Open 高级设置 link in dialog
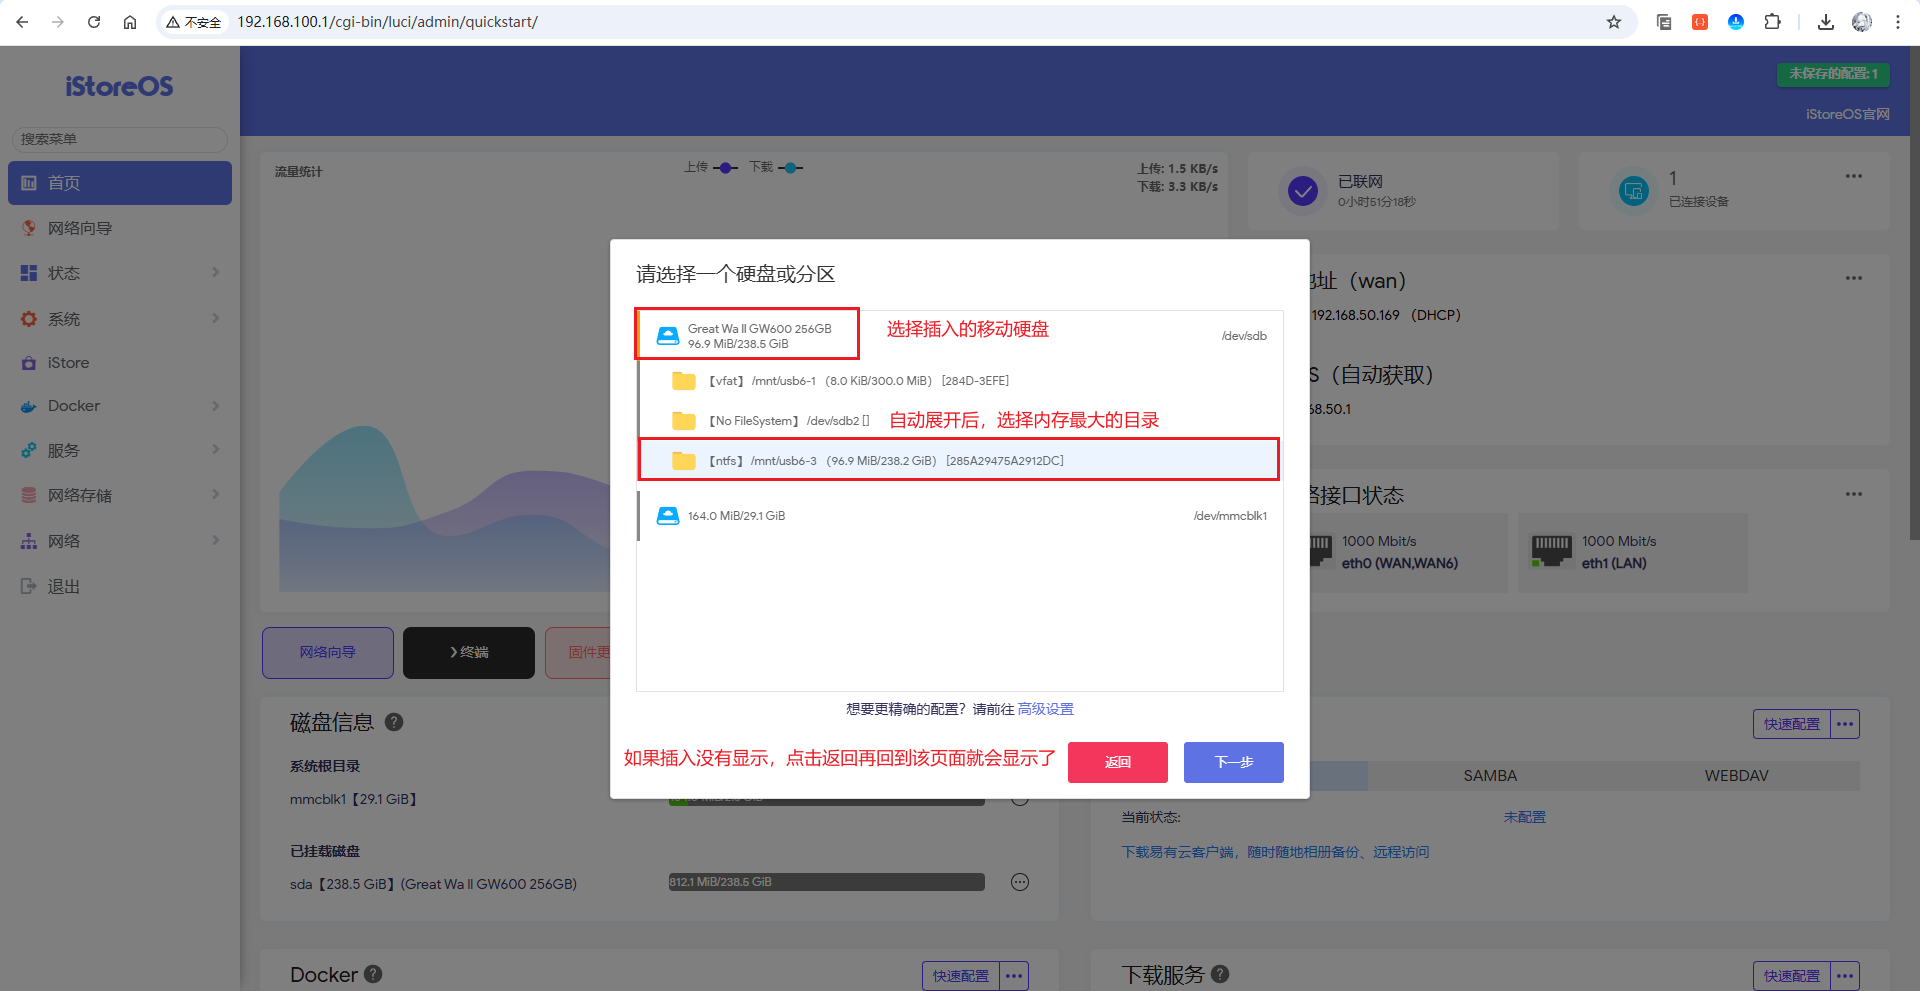This screenshot has width=1920, height=991. [x=1045, y=709]
